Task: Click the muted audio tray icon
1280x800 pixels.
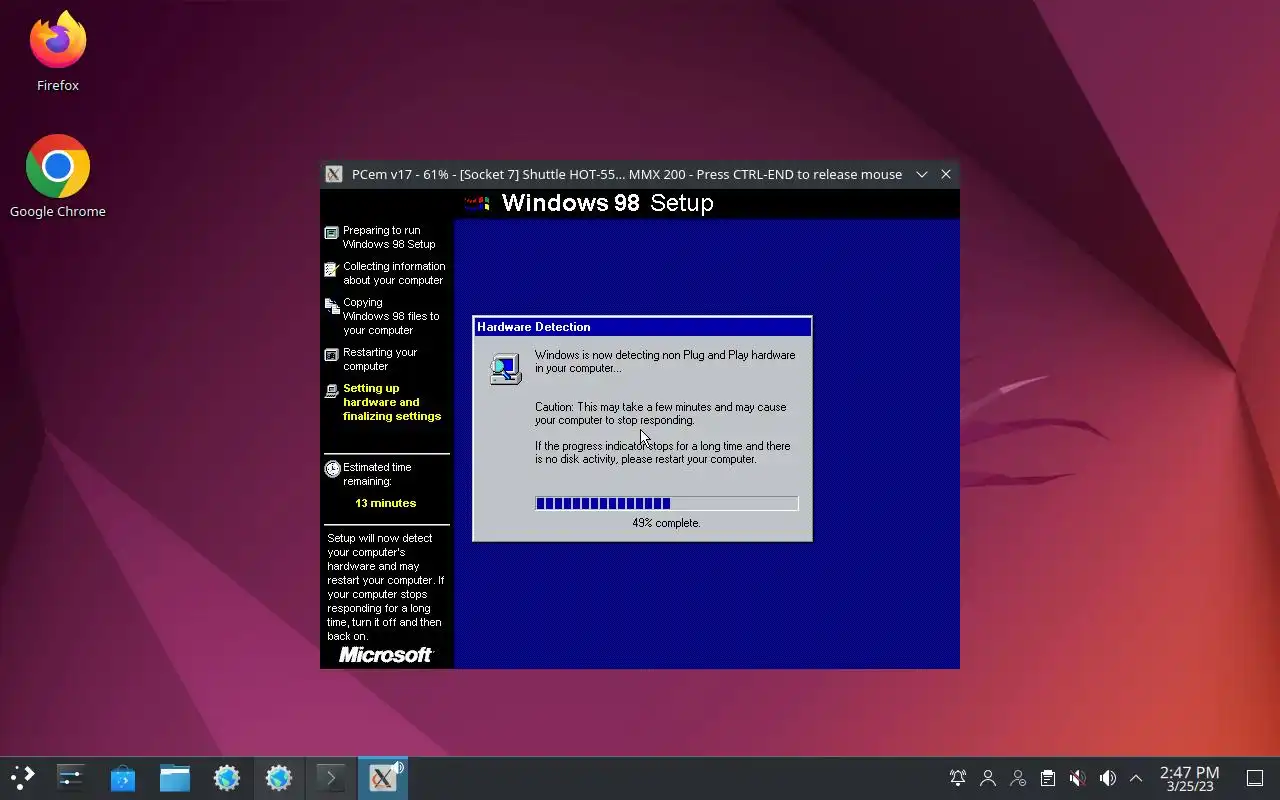Action: 1077,778
